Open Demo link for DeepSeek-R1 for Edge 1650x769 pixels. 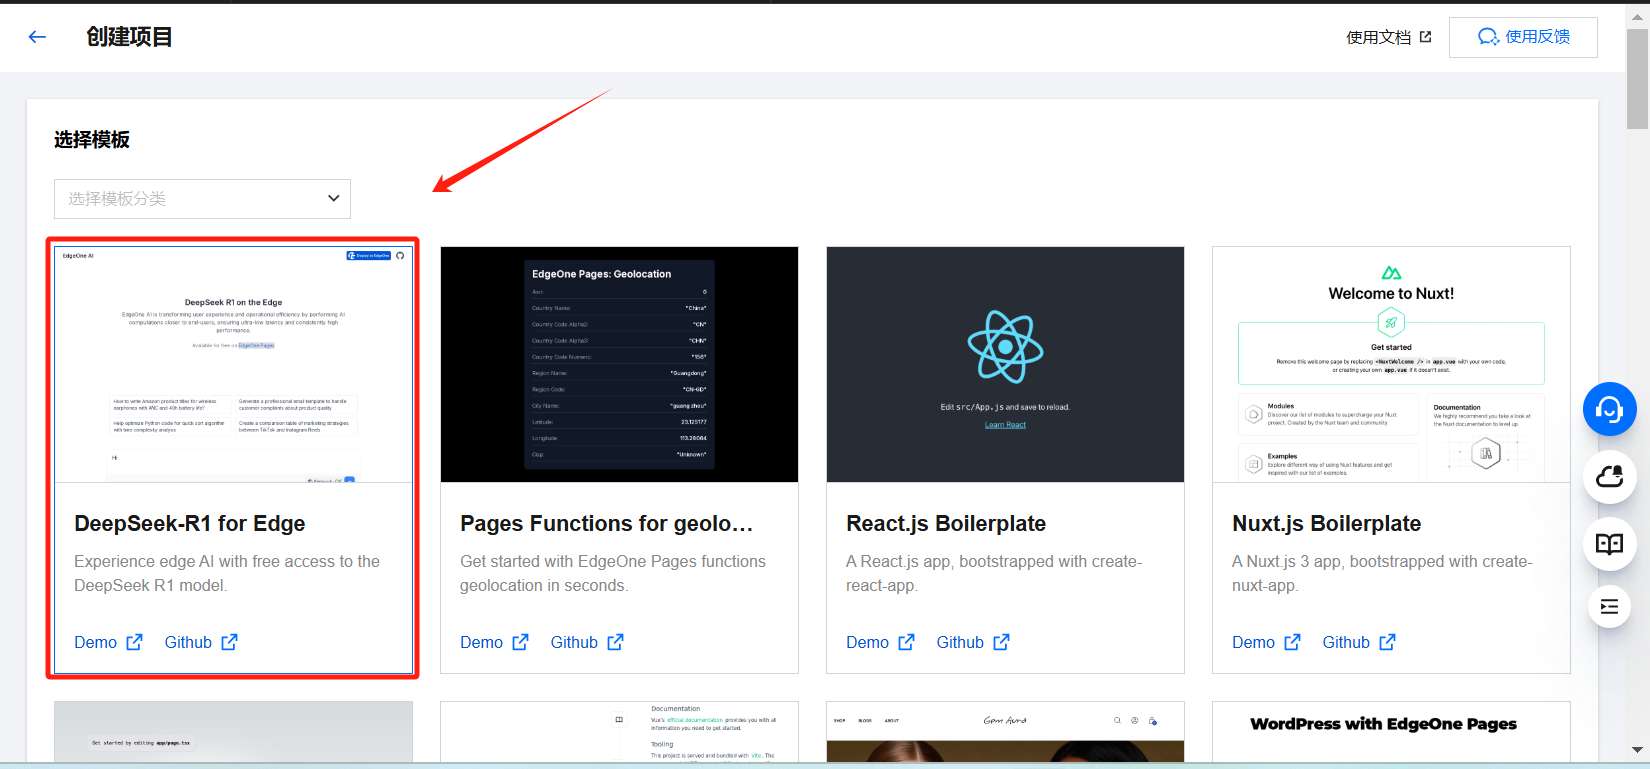(96, 642)
